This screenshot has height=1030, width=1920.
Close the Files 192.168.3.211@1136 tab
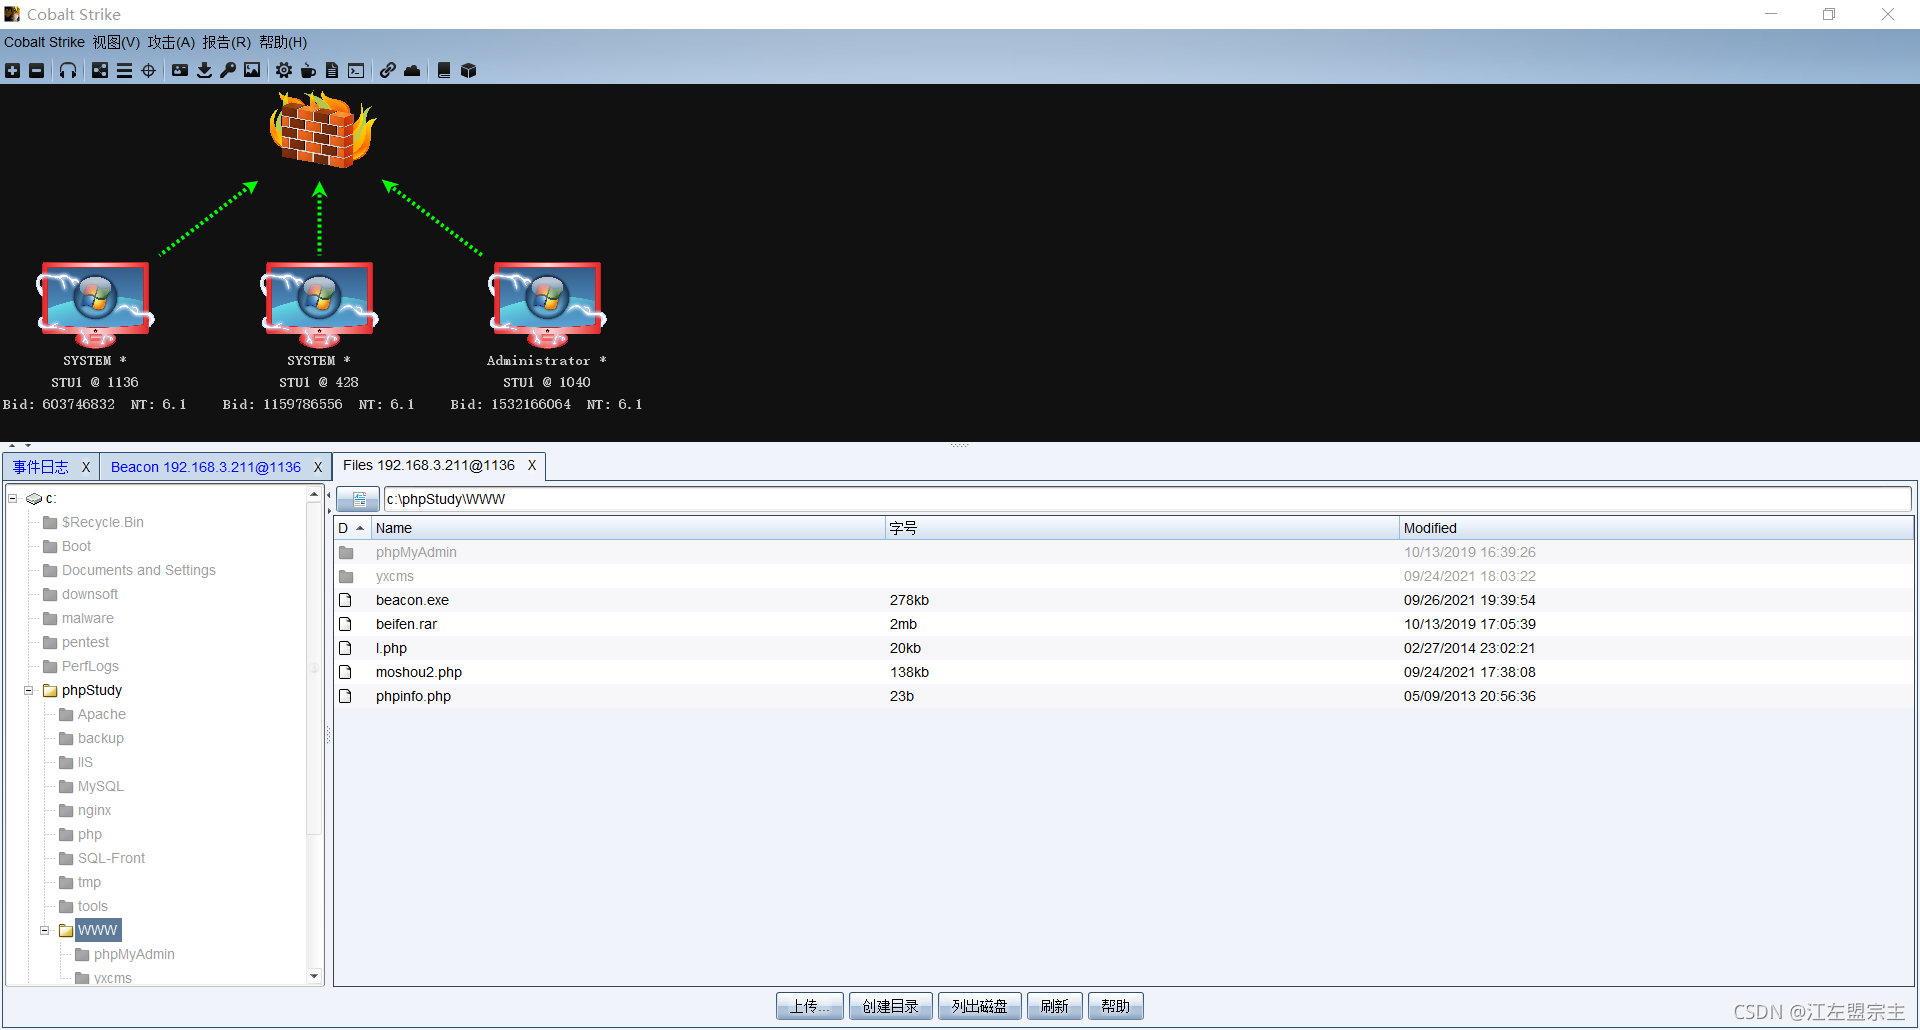[x=532, y=465]
